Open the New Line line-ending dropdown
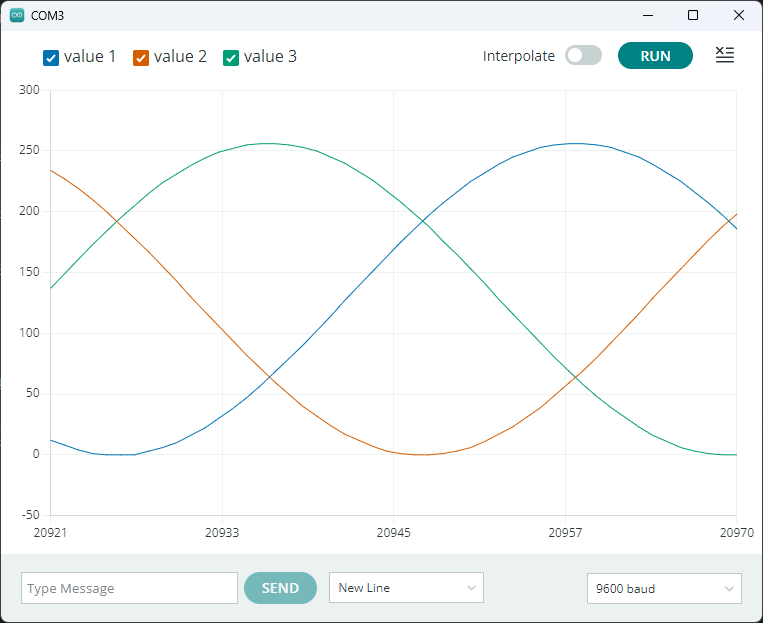The image size is (763, 623). coord(406,588)
